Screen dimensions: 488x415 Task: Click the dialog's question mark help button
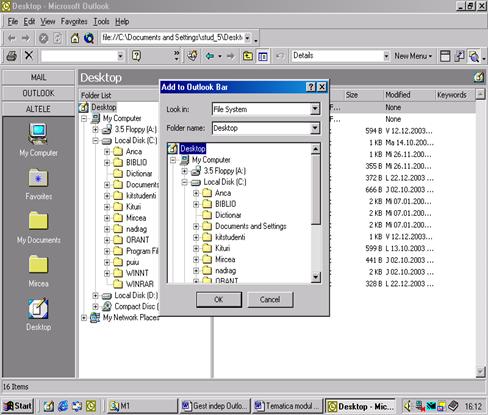click(x=311, y=87)
